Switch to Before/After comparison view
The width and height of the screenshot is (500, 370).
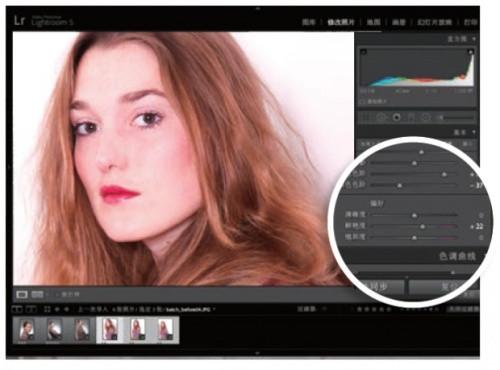tap(37, 294)
